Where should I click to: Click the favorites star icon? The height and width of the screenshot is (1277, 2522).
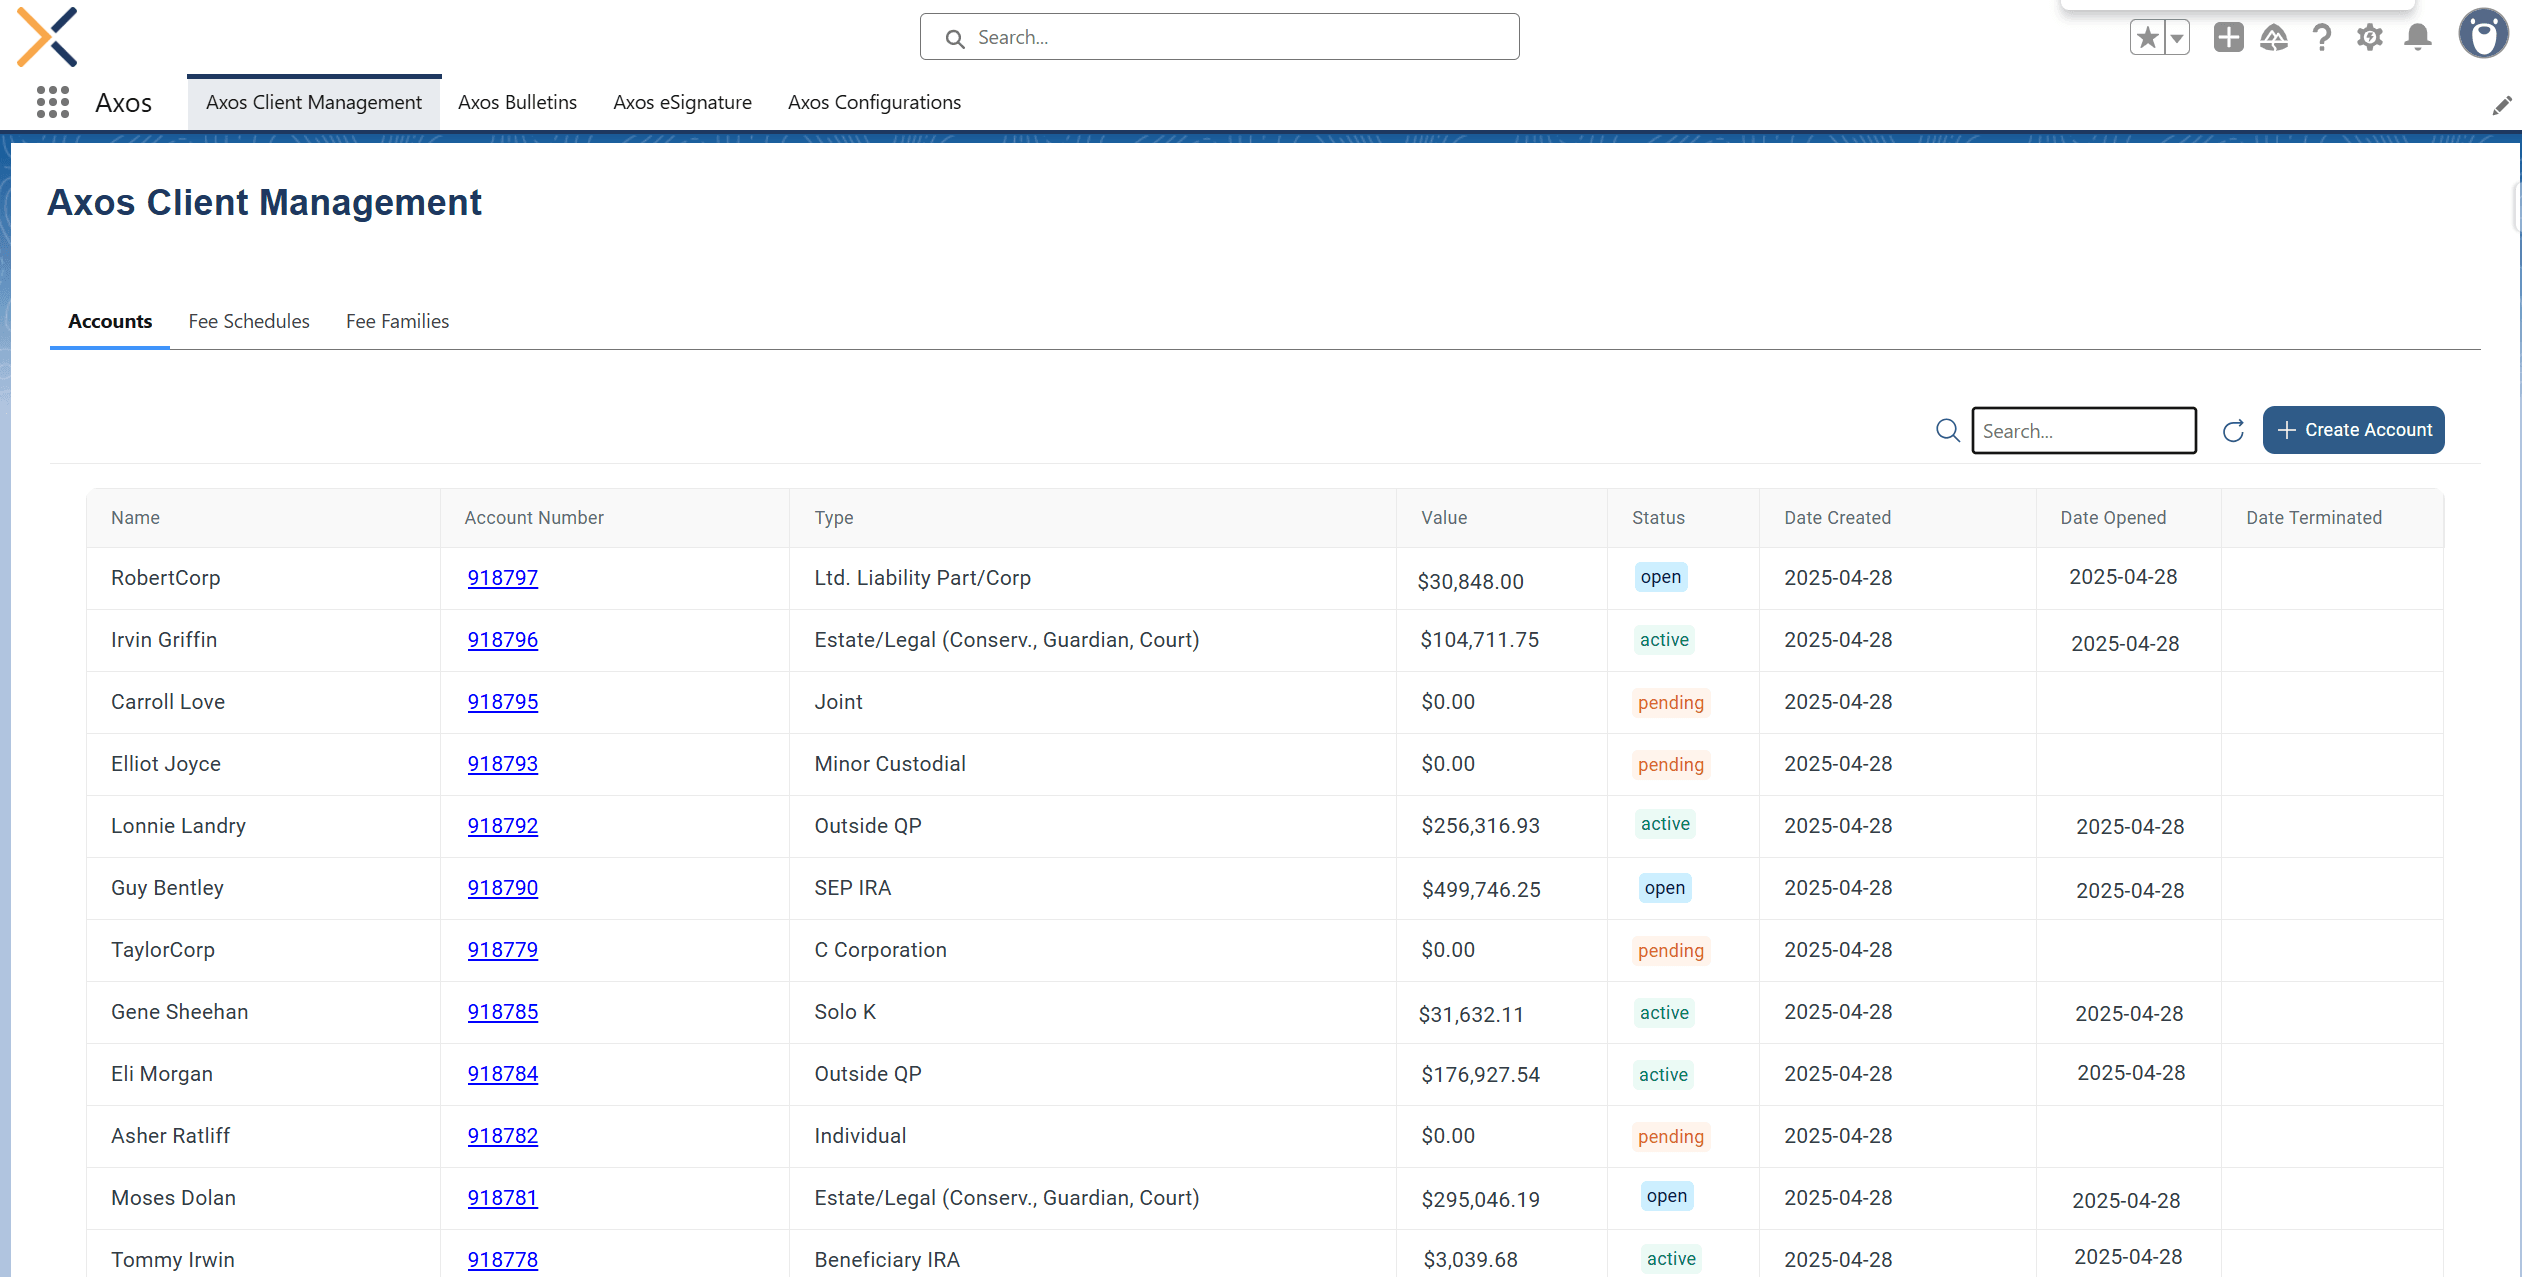point(2147,38)
